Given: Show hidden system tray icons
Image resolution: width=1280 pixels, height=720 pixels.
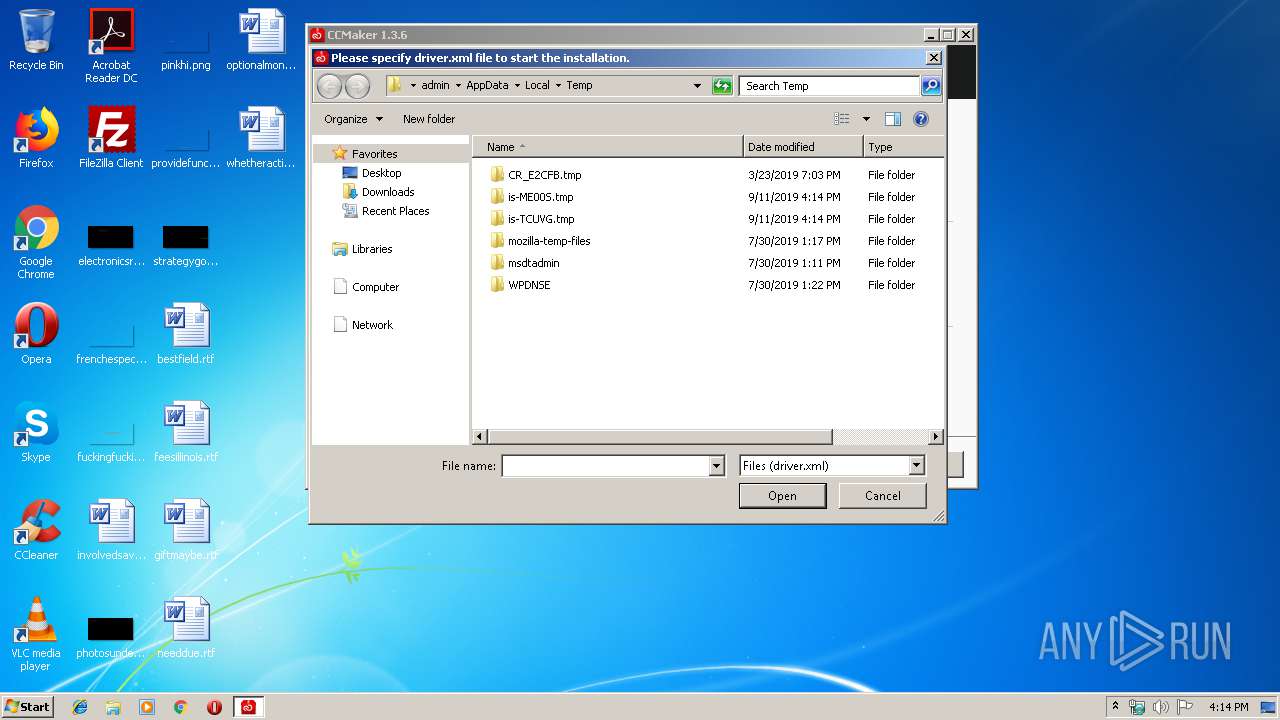Looking at the screenshot, I should point(1115,707).
